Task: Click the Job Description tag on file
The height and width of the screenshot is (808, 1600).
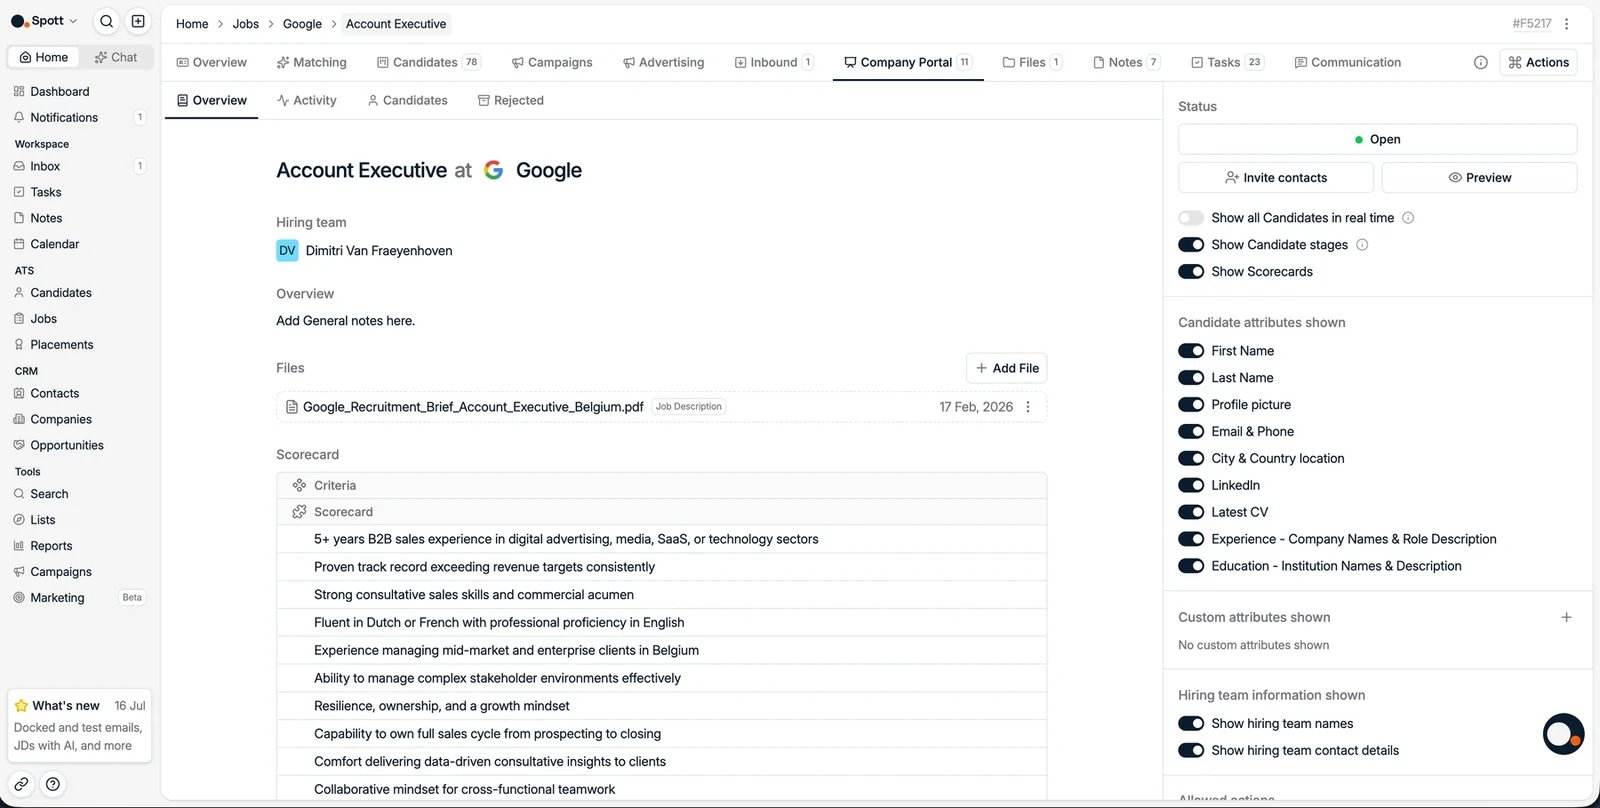Action: 688,407
